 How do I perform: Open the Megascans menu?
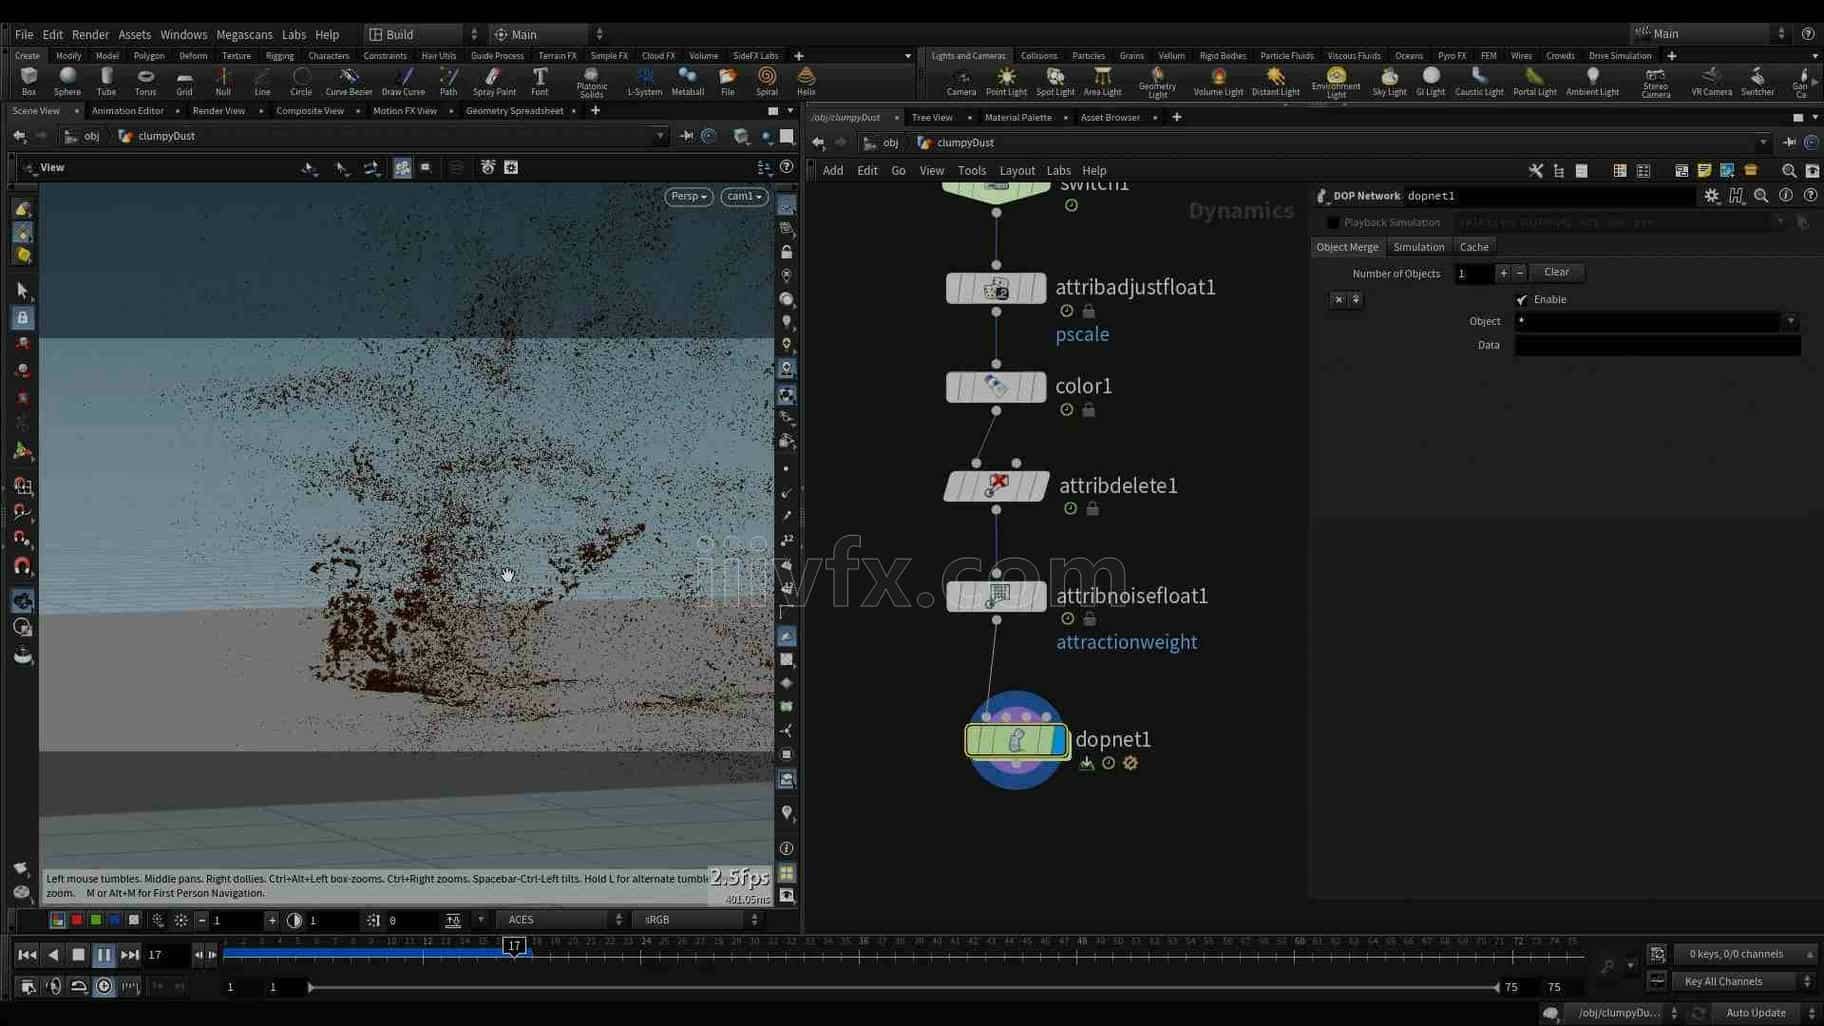pos(244,34)
